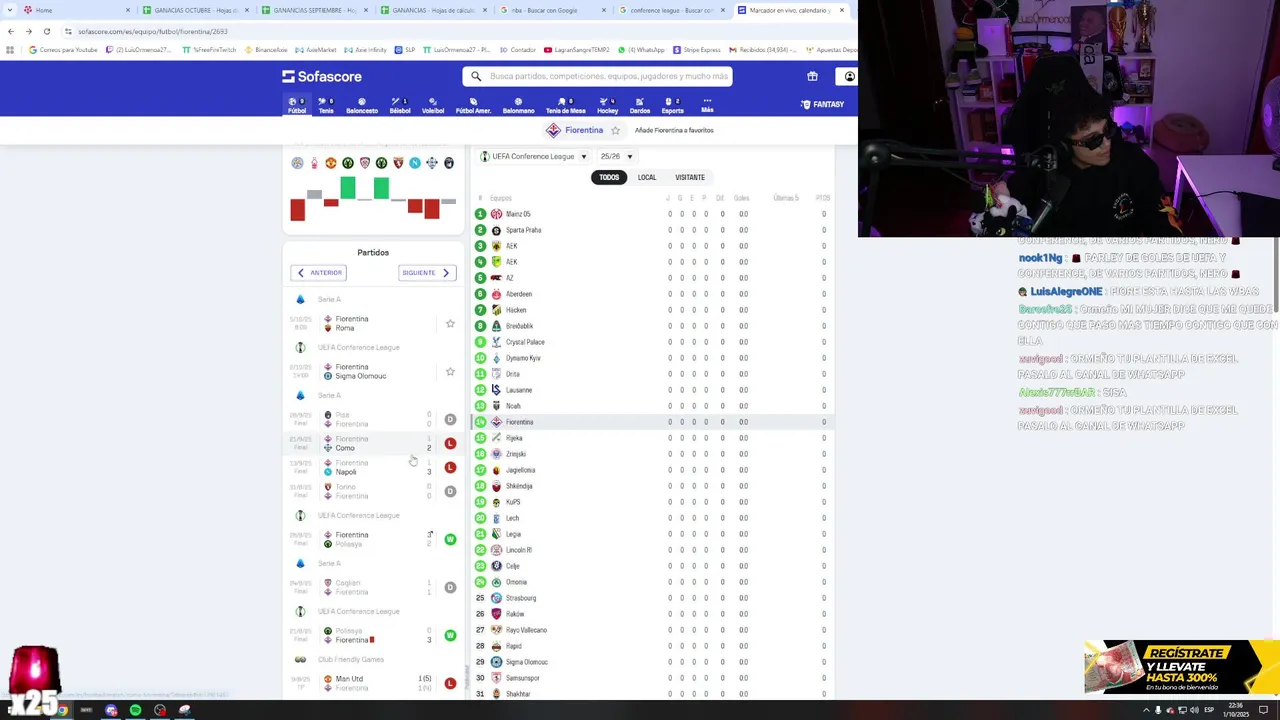
Task: Select the Béisbol sport icon
Action: [400, 105]
